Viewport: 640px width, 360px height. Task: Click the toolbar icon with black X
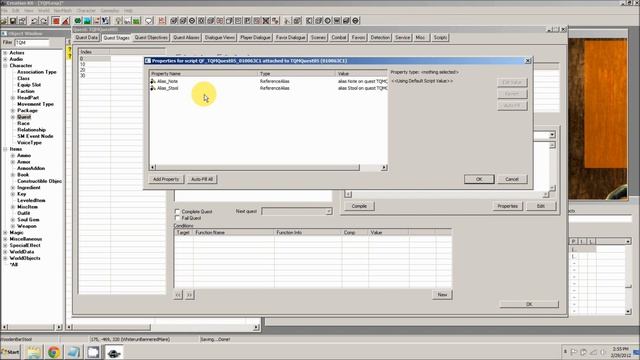(x=266, y=20)
